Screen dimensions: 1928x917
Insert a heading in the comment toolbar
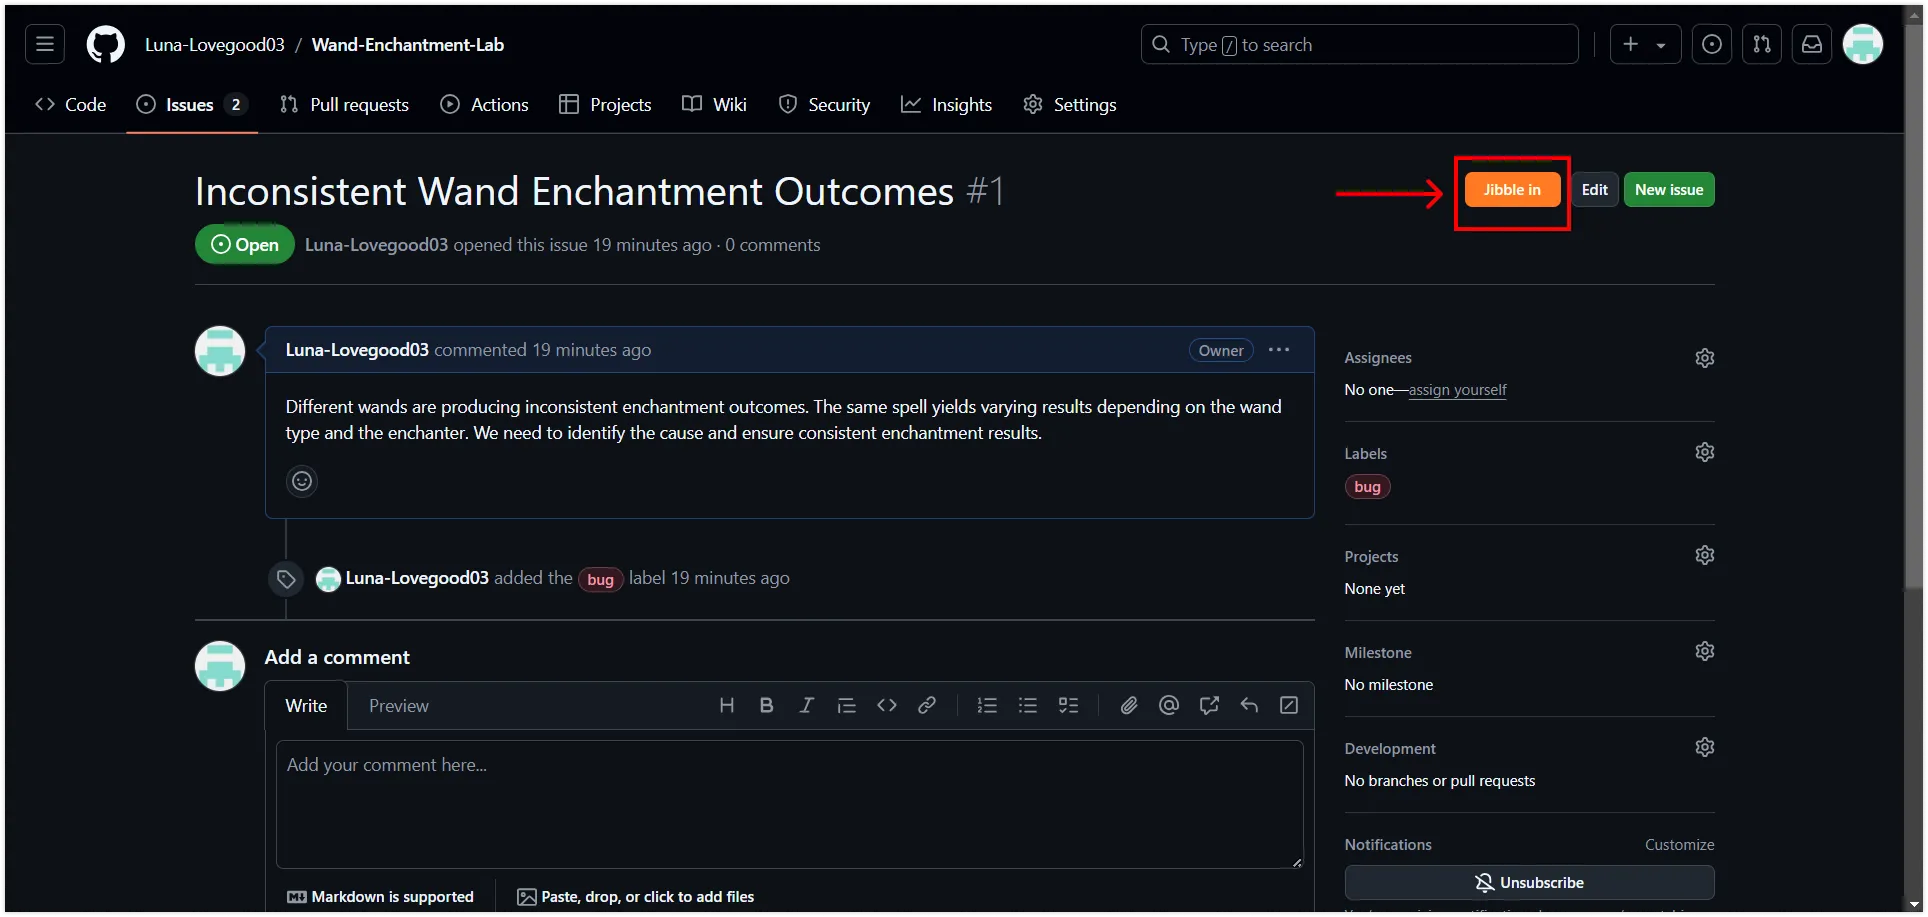727,706
